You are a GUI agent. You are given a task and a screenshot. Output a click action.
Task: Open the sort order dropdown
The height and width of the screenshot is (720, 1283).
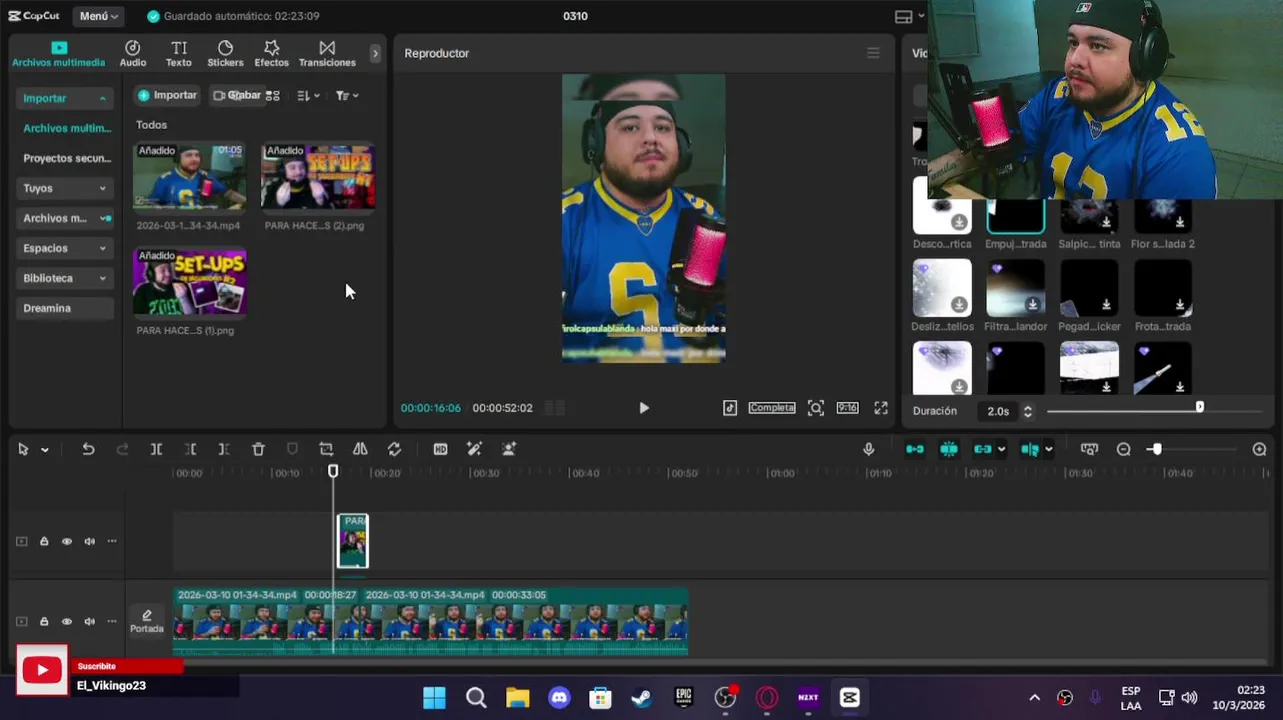pos(308,95)
